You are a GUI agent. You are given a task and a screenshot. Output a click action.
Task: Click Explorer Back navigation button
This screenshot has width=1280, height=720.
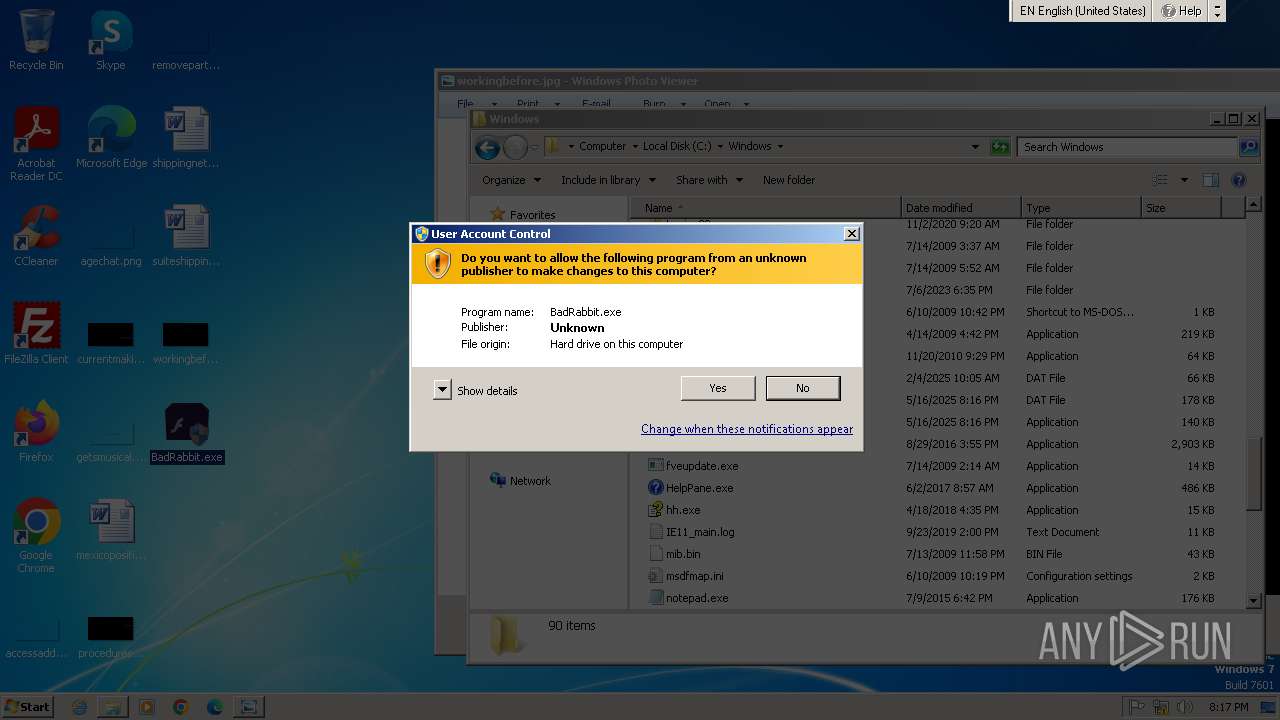pos(487,148)
